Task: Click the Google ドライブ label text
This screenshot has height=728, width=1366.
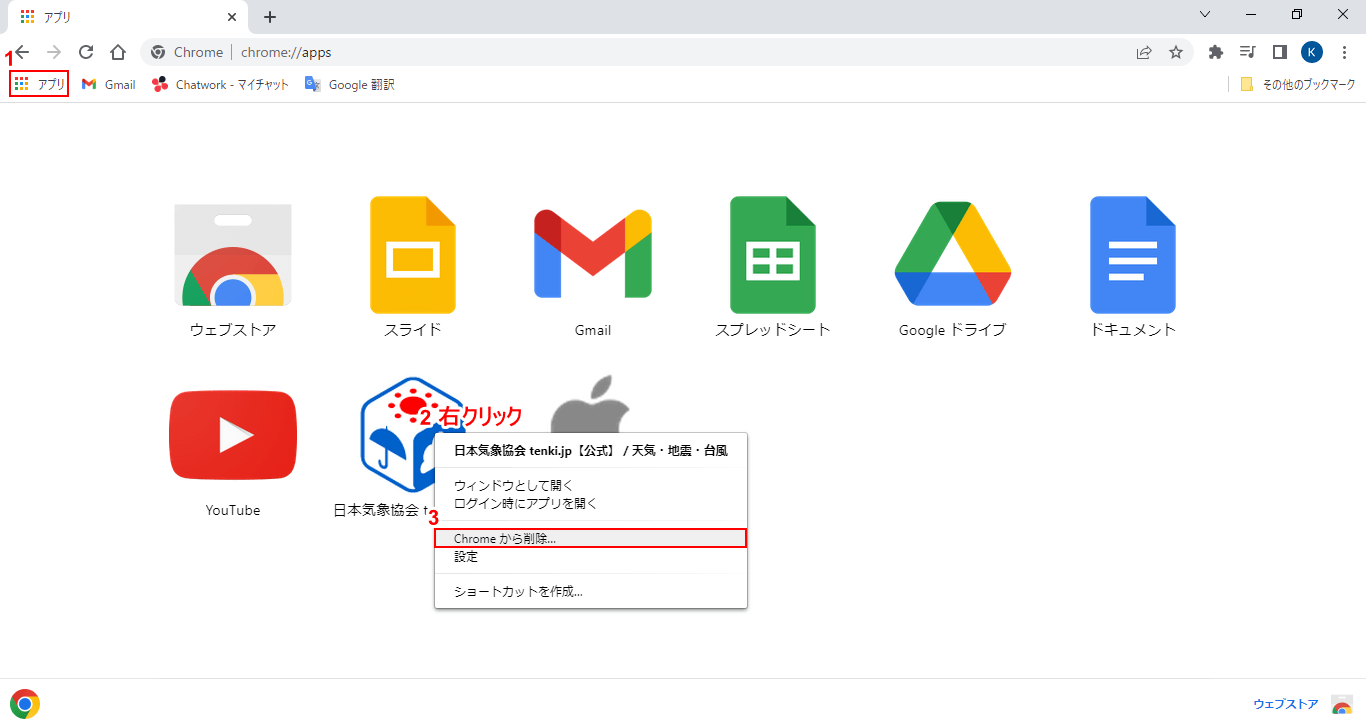Action: pyautogui.click(x=952, y=330)
